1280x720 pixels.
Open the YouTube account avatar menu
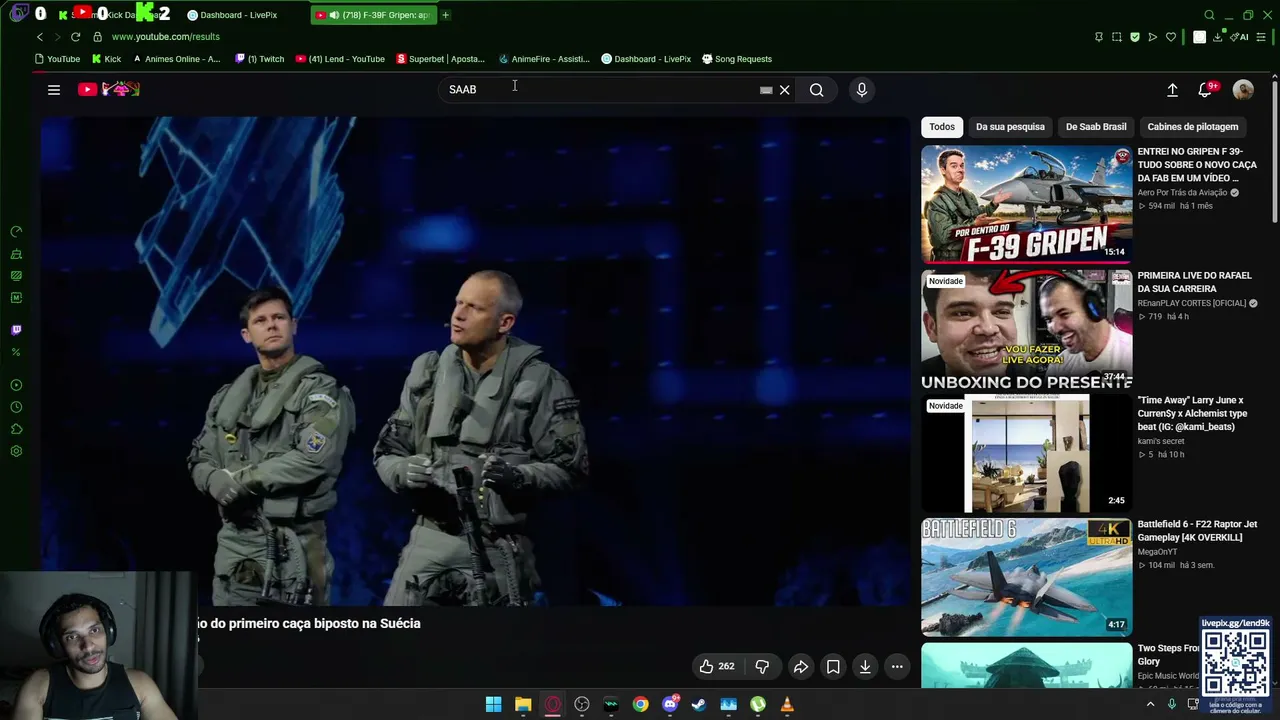1243,90
